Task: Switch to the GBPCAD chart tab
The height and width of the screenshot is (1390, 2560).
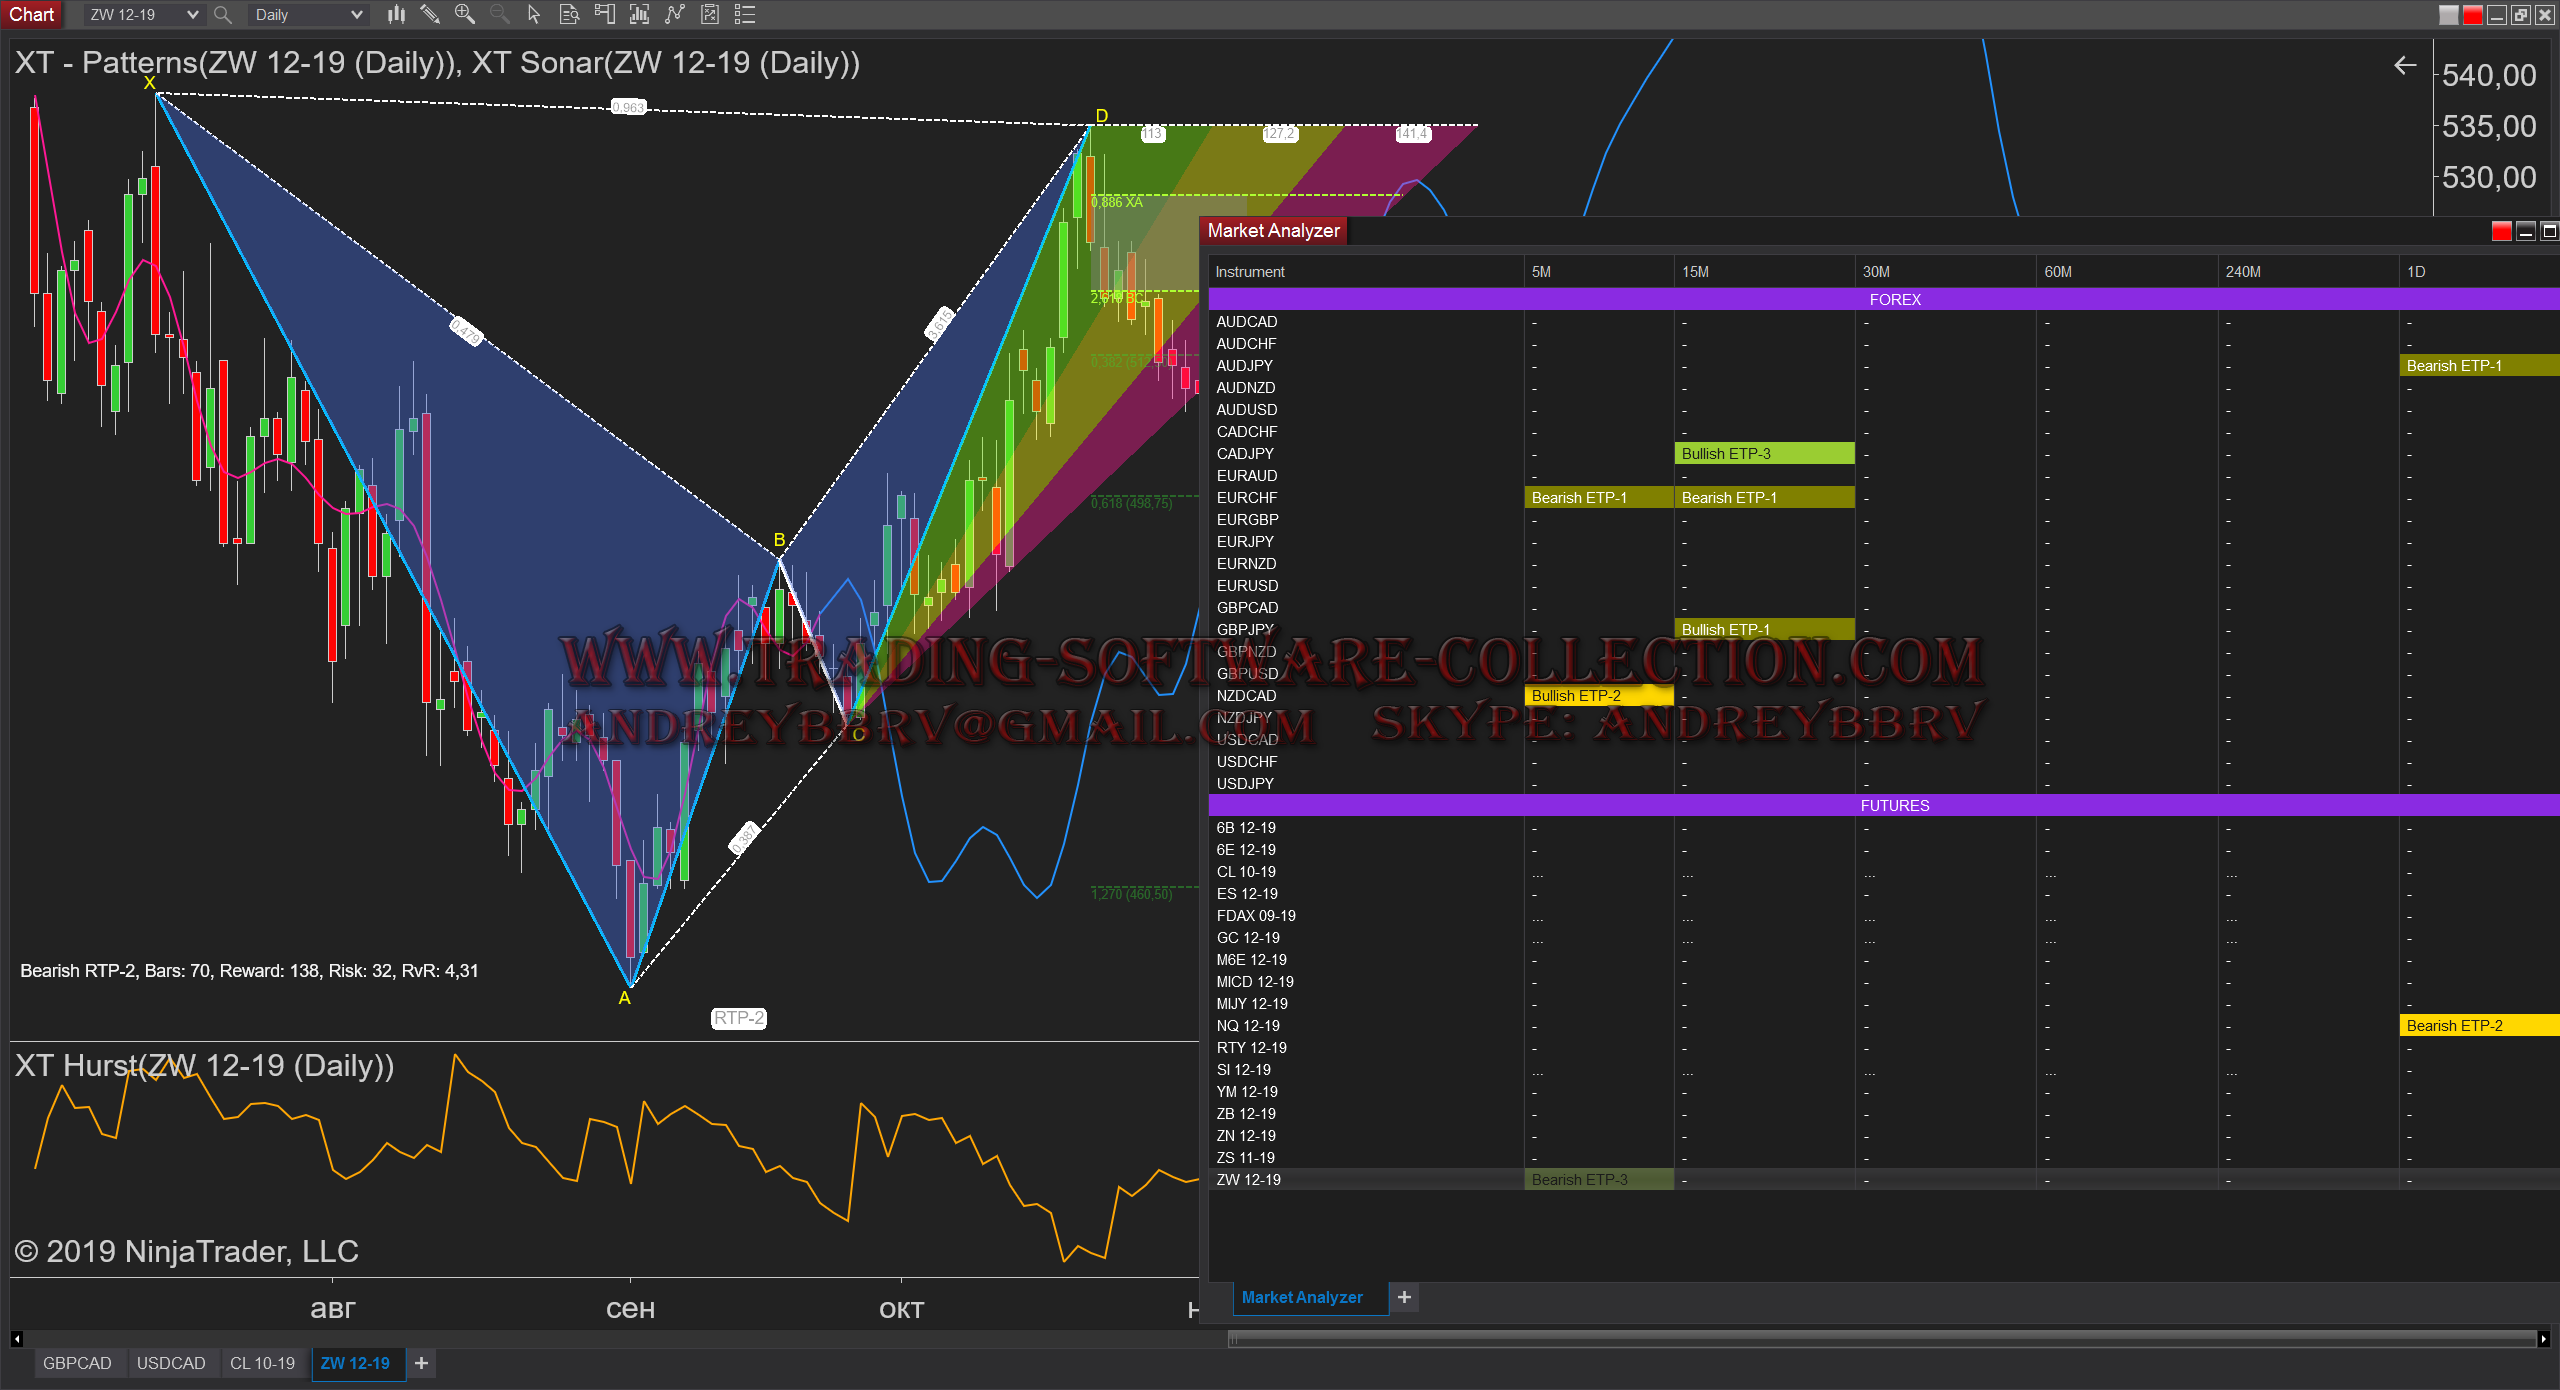Action: coord(77,1363)
